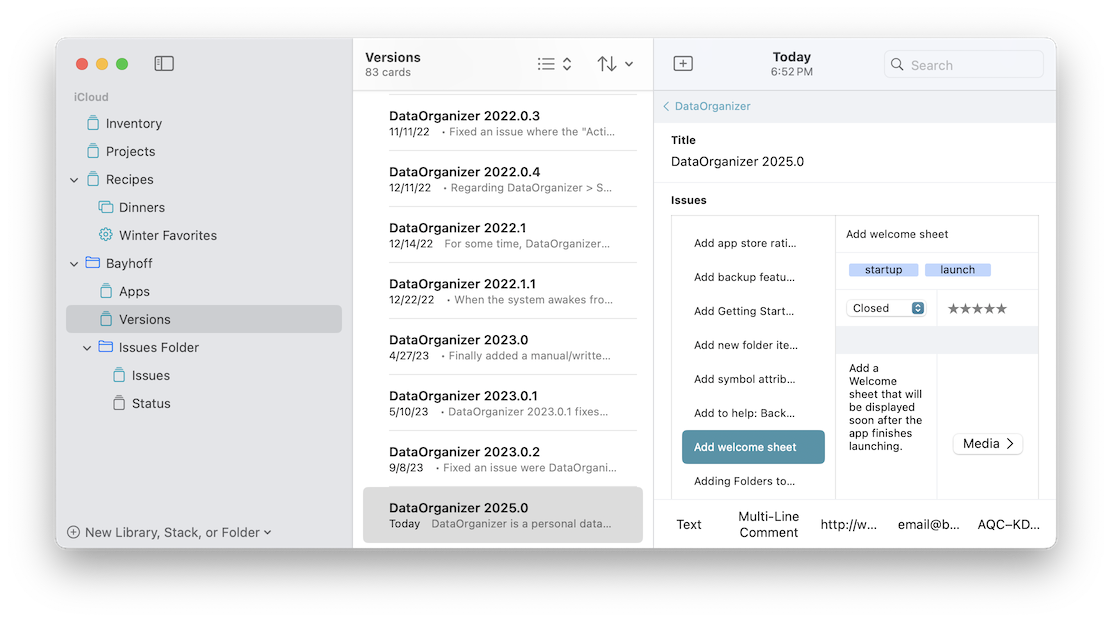The image size is (1112, 622).
Task: Click the Issues stack icon
Action: coord(119,375)
